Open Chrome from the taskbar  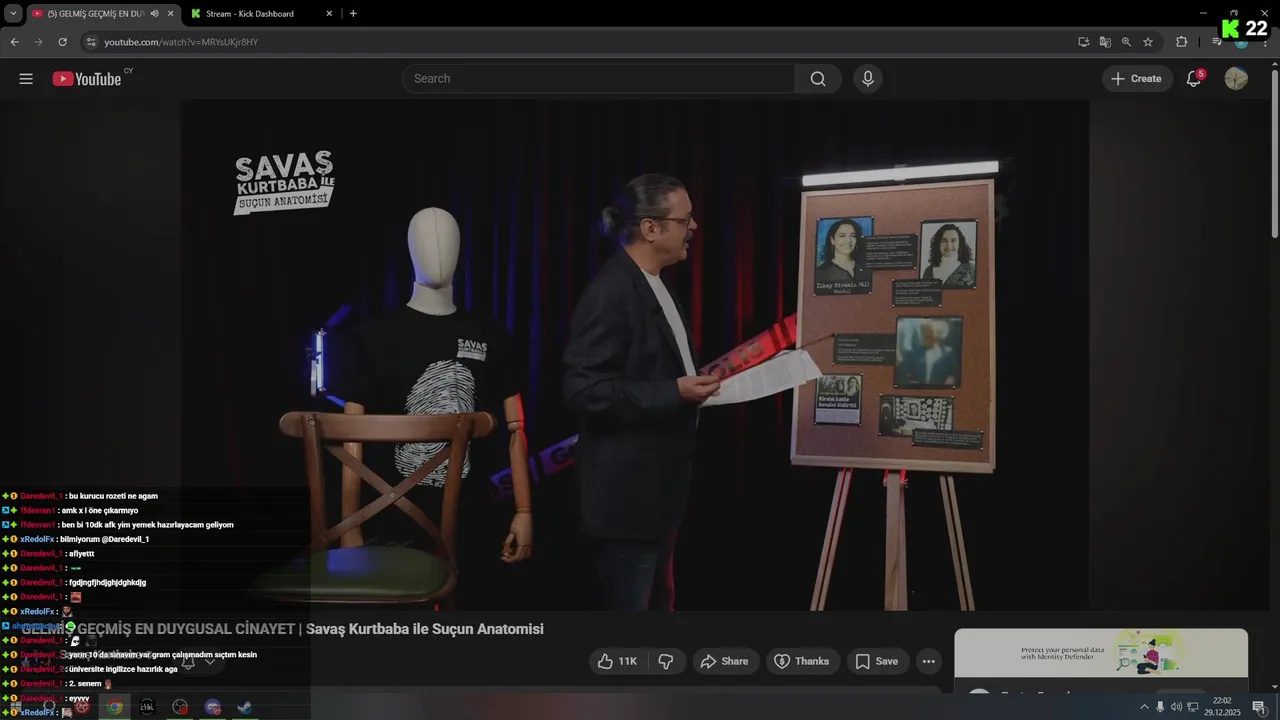point(115,707)
